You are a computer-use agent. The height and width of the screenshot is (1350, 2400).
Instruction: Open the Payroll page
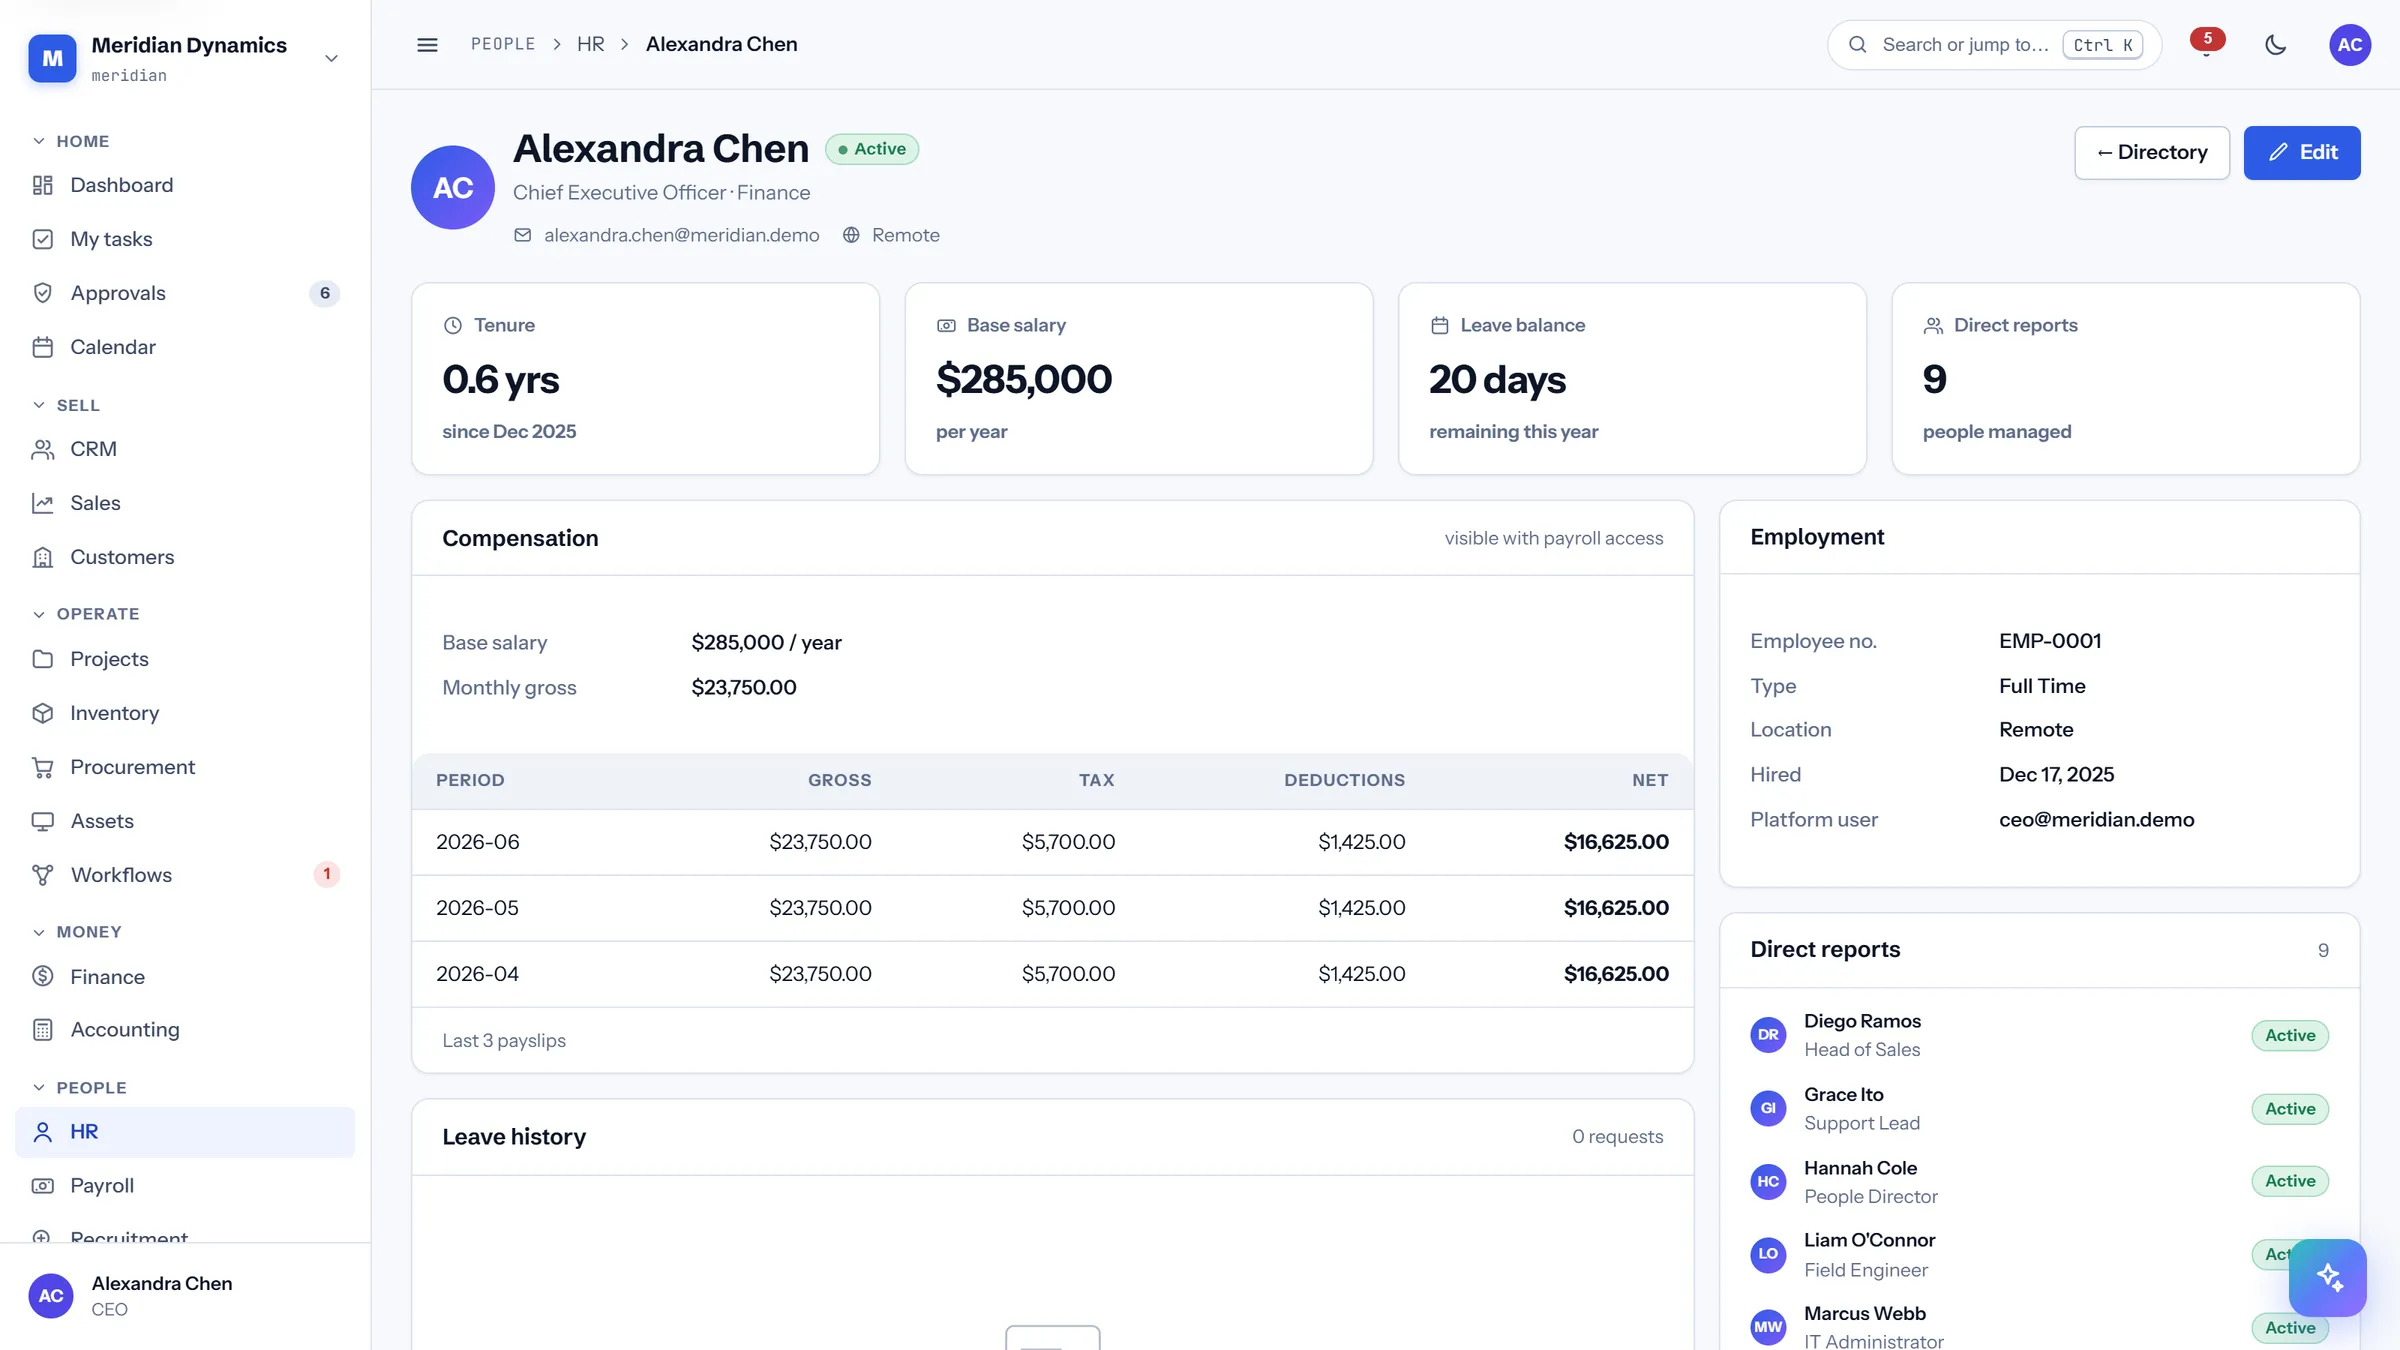click(x=185, y=1186)
